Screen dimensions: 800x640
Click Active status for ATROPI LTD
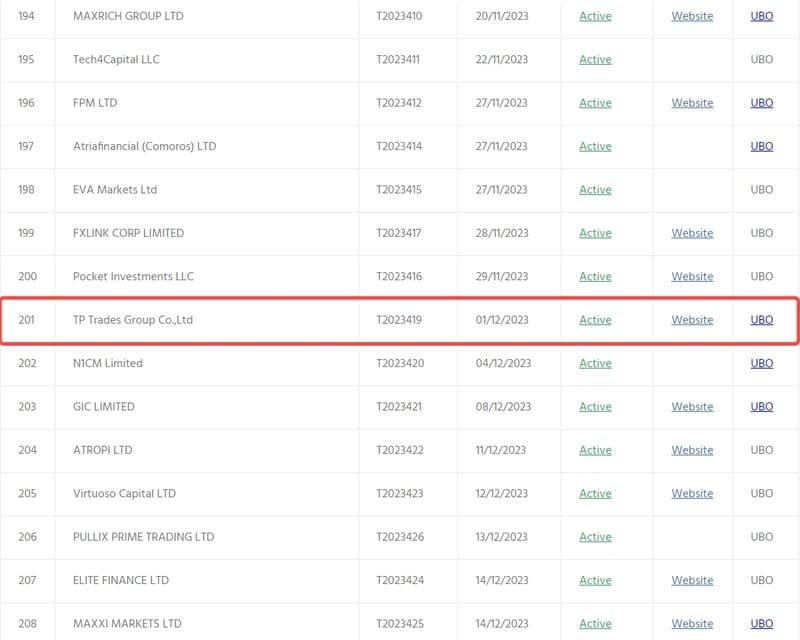tap(595, 450)
